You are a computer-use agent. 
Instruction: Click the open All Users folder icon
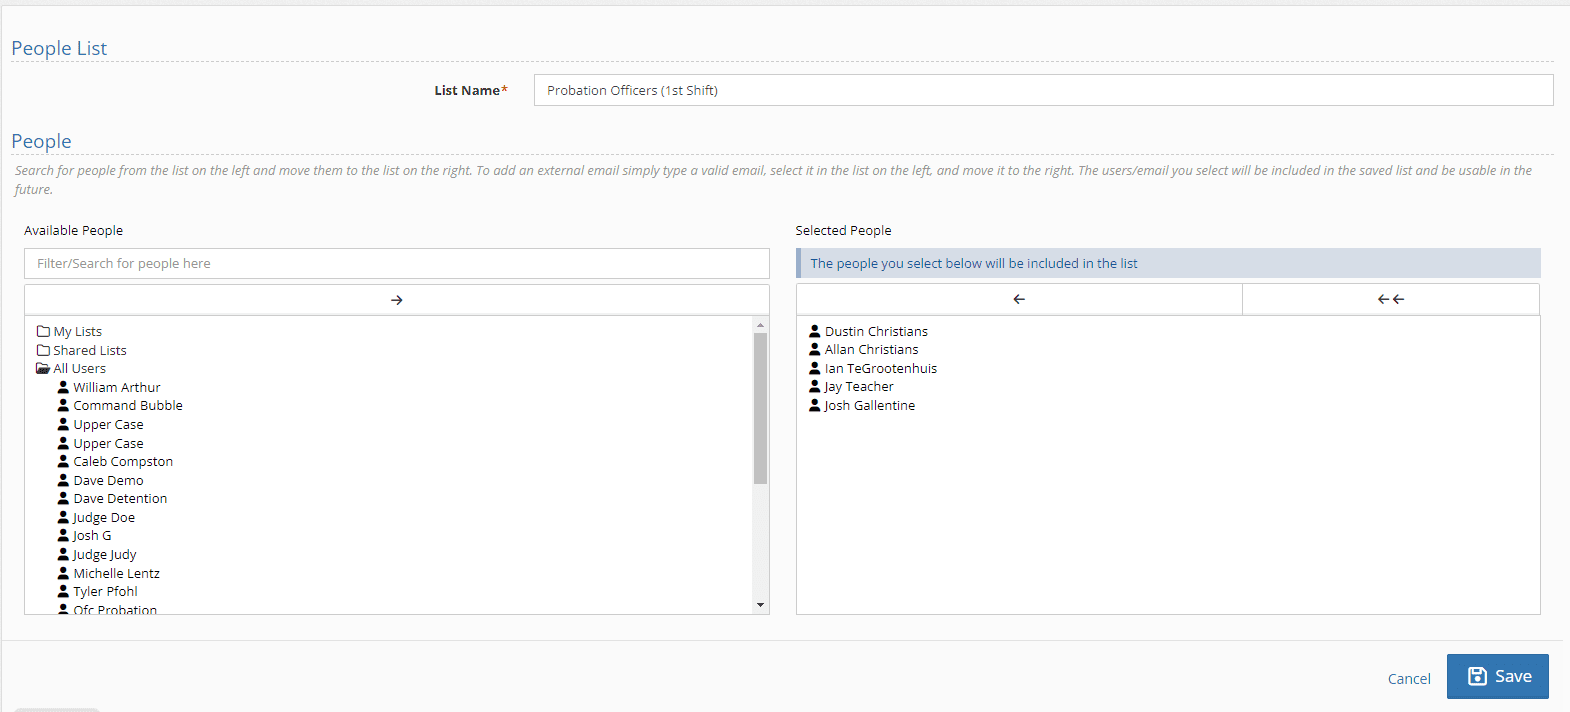point(43,368)
